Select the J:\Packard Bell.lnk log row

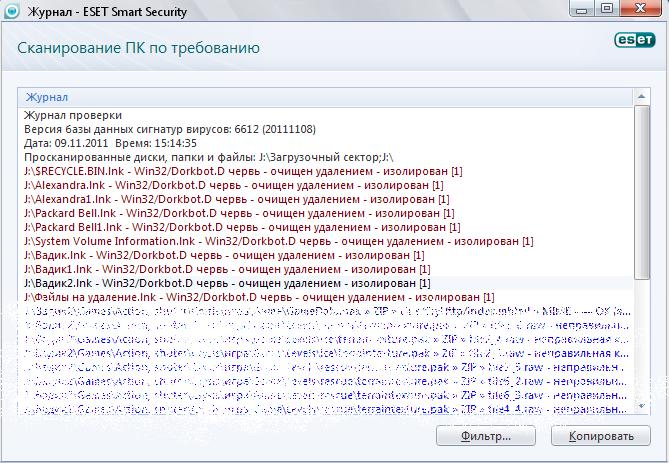326,213
